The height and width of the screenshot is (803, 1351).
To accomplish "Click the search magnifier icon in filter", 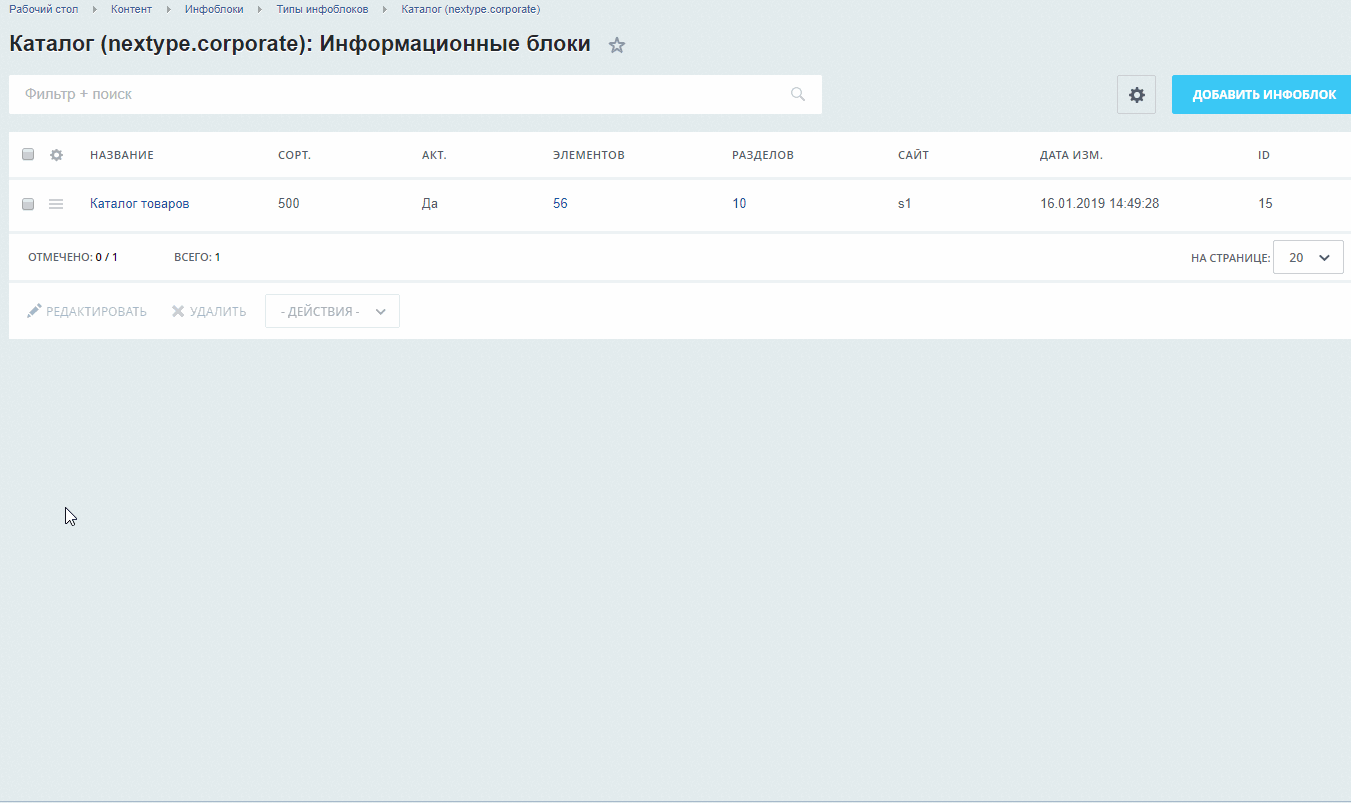I will point(798,94).
